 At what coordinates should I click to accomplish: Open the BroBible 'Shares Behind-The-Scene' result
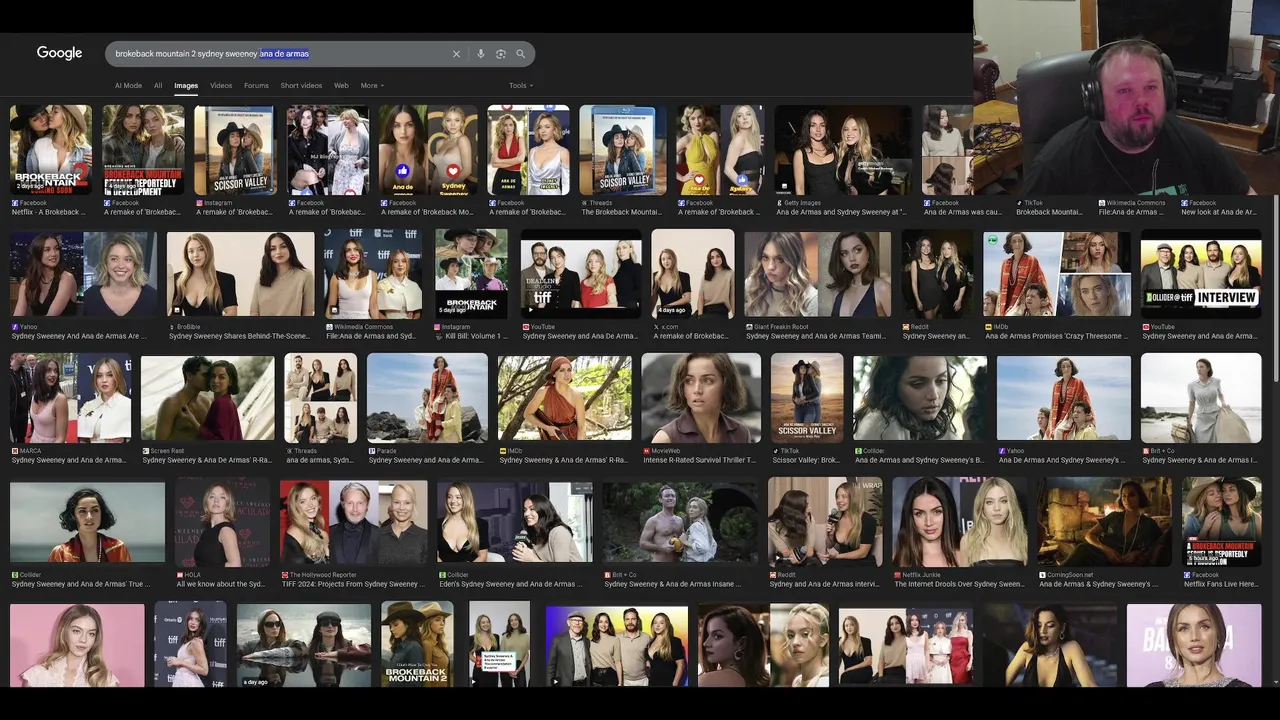click(x=240, y=274)
